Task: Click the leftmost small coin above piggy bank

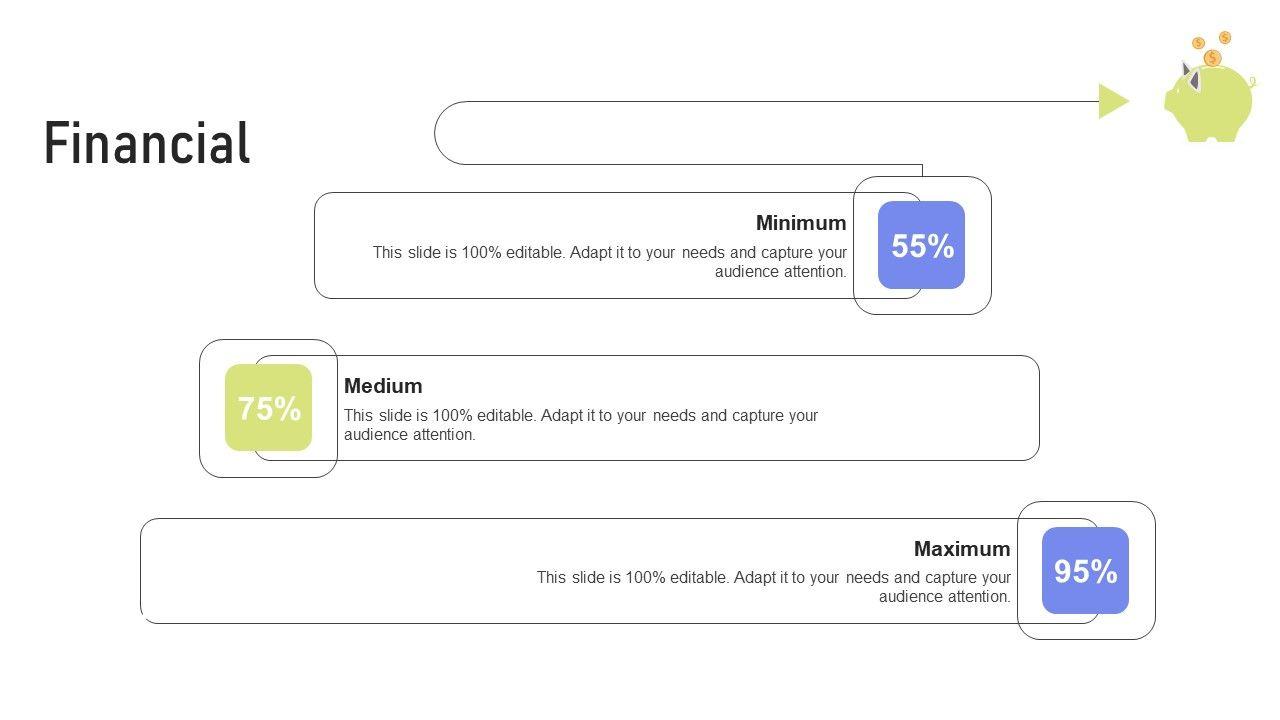Action: tap(1198, 44)
